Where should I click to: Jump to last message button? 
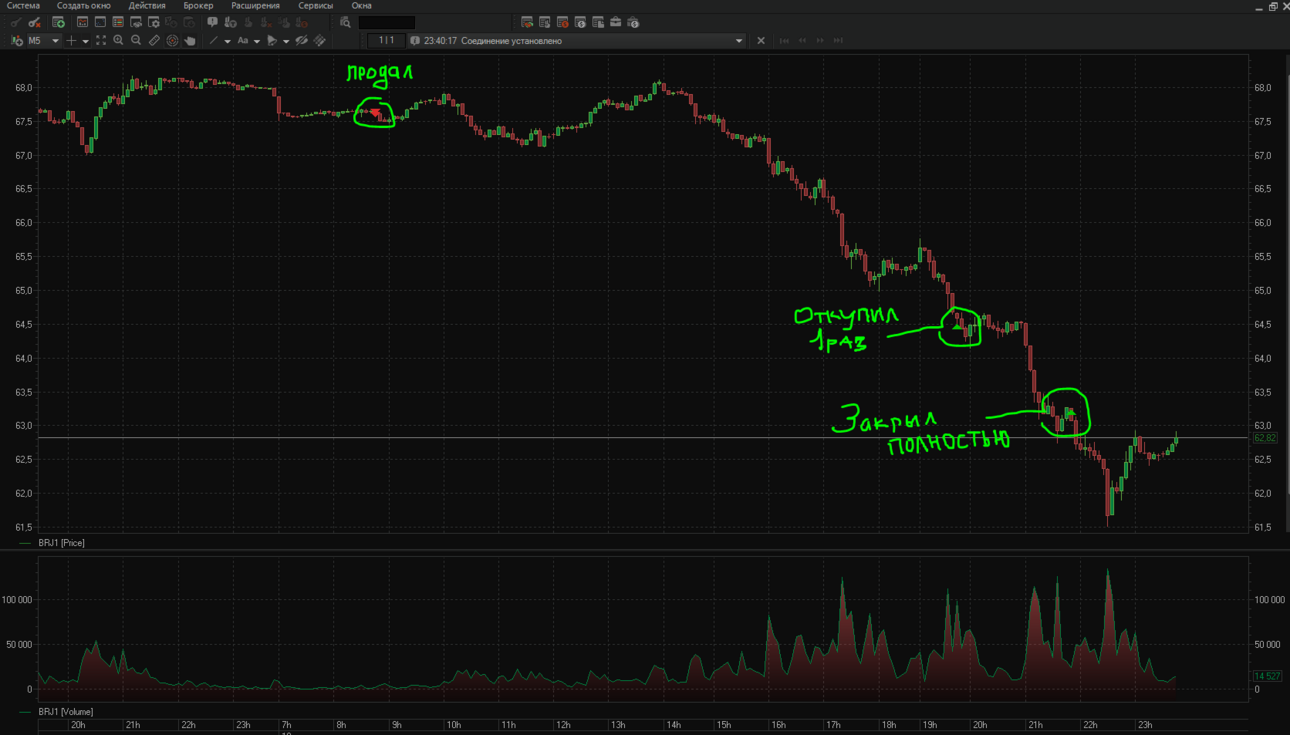pos(838,41)
